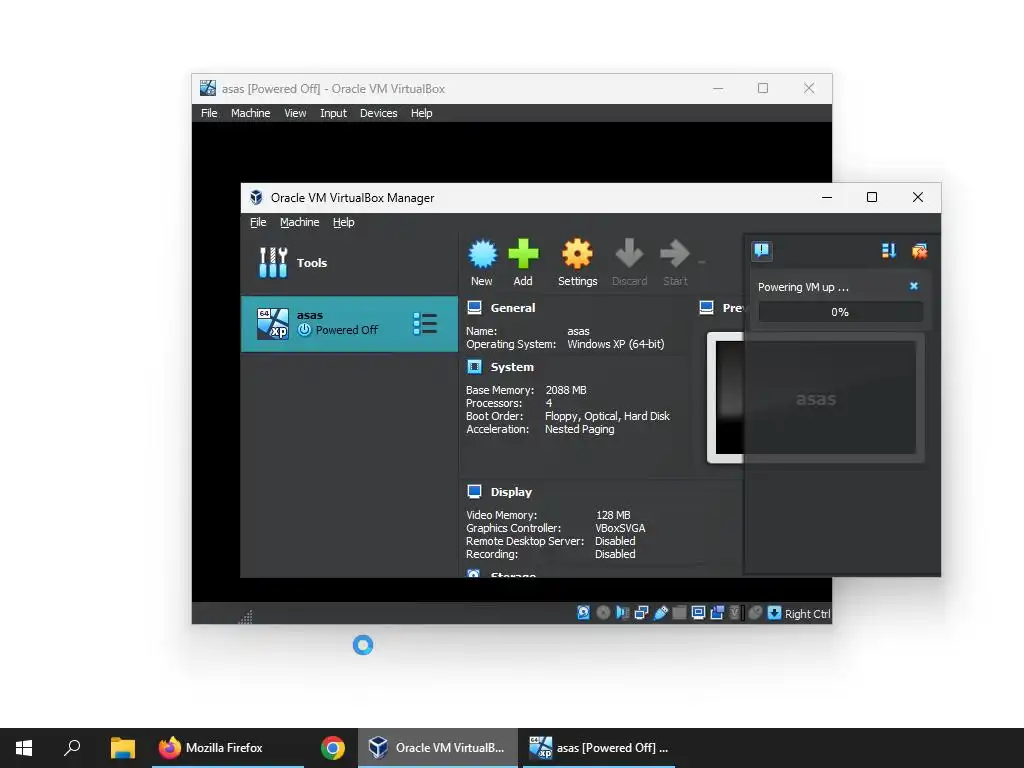Open Machine menu in VirtualBox Manager
1024x768 pixels.
(x=300, y=222)
